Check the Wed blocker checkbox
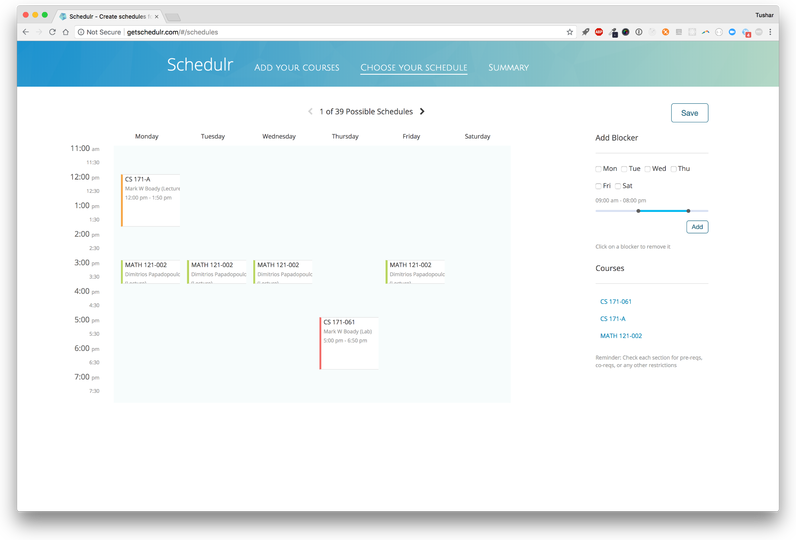Image resolution: width=796 pixels, height=540 pixels. tap(647, 169)
